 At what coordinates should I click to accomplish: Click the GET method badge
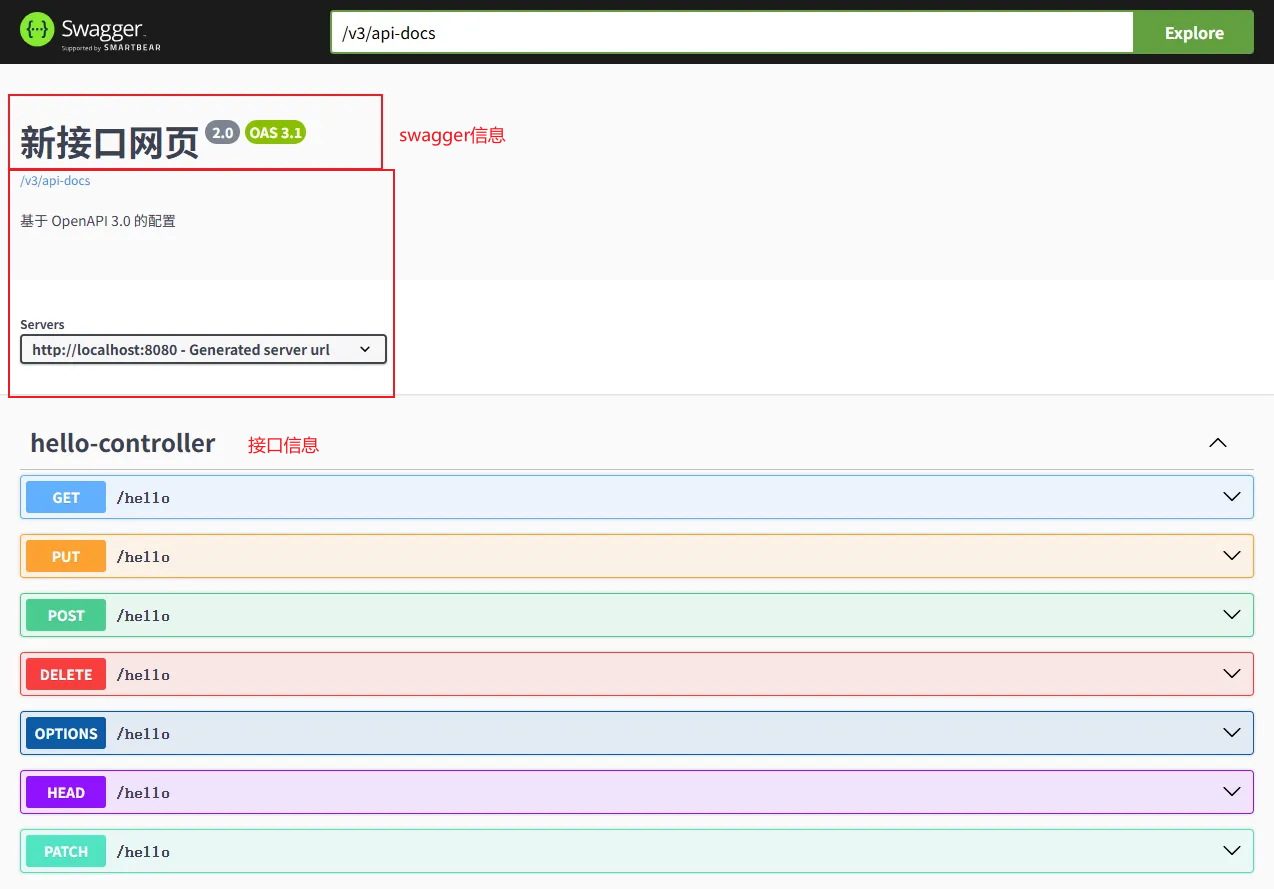[x=66, y=497]
